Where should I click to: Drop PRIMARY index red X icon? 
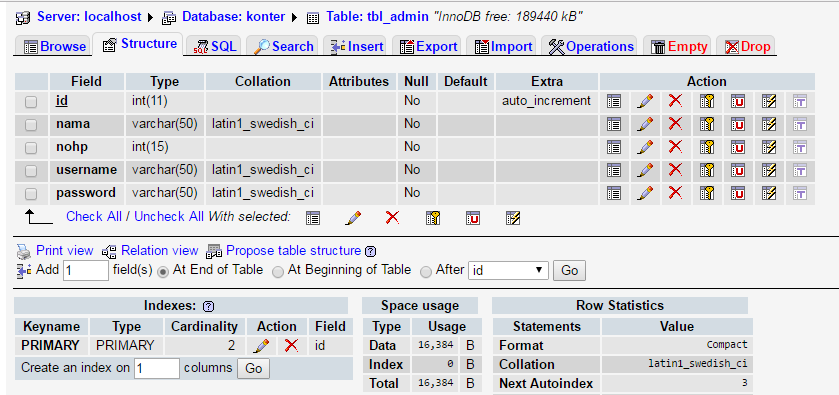[x=292, y=346]
